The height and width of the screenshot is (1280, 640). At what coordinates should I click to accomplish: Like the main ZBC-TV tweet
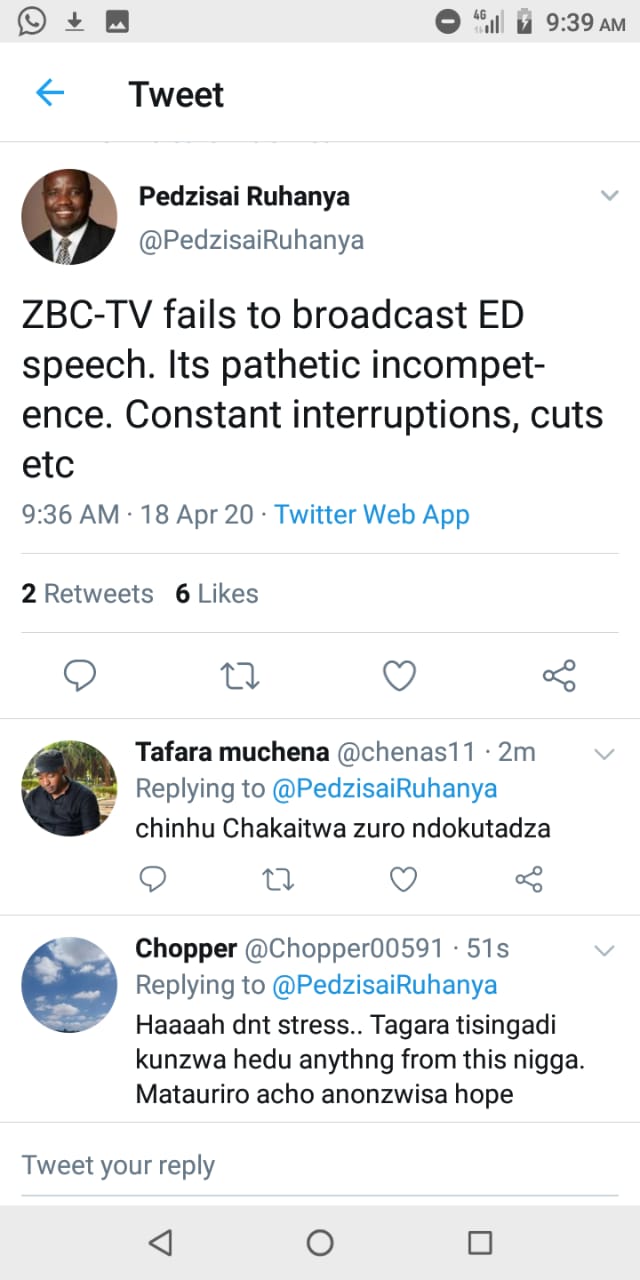pos(399,677)
